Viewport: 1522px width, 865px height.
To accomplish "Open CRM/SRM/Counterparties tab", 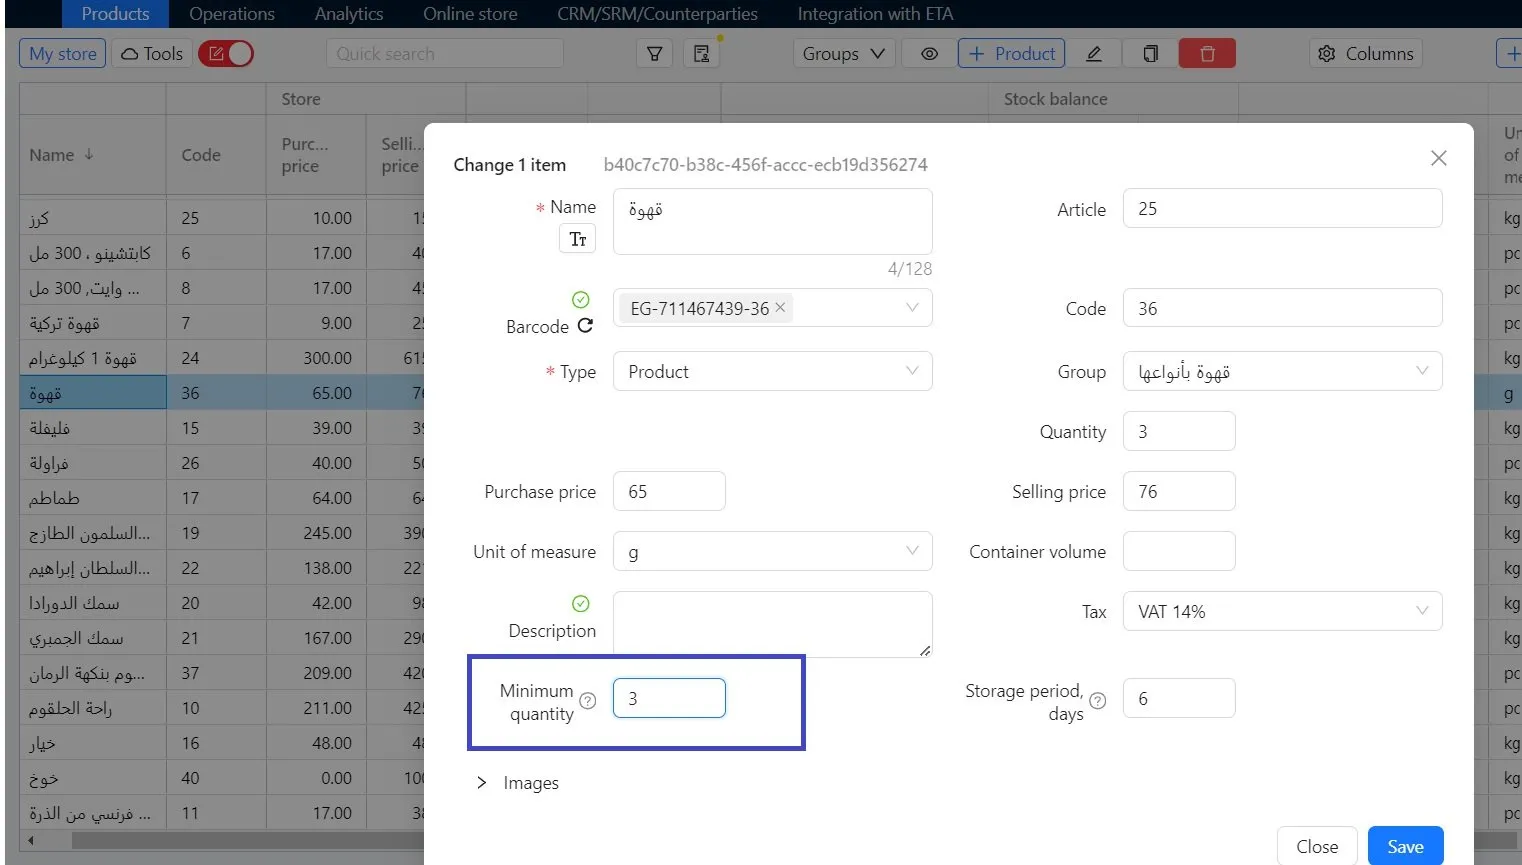I will point(657,14).
